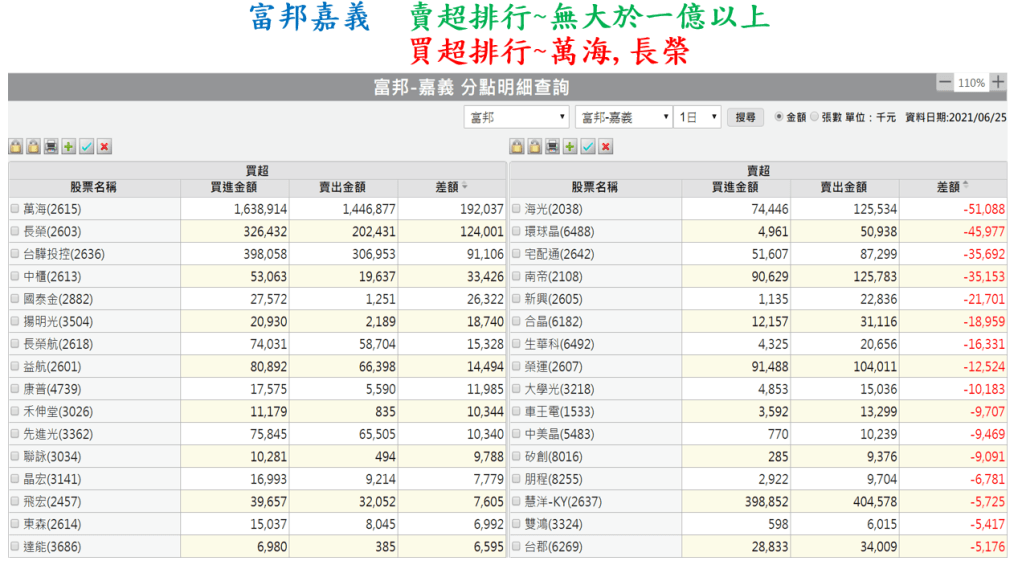Sort the 買超 table by 差額 column
1022x573 pixels.
click(x=451, y=187)
